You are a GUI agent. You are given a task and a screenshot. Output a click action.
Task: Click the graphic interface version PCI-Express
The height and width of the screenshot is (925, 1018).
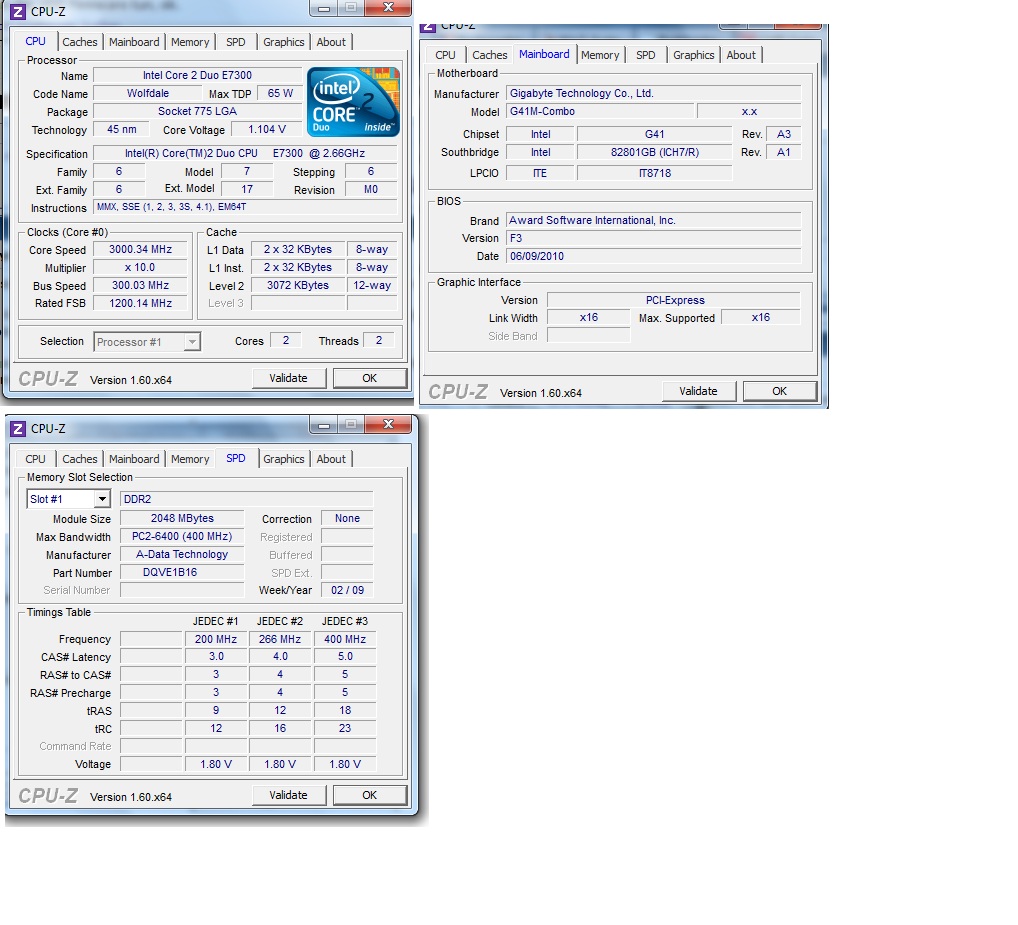tap(674, 301)
